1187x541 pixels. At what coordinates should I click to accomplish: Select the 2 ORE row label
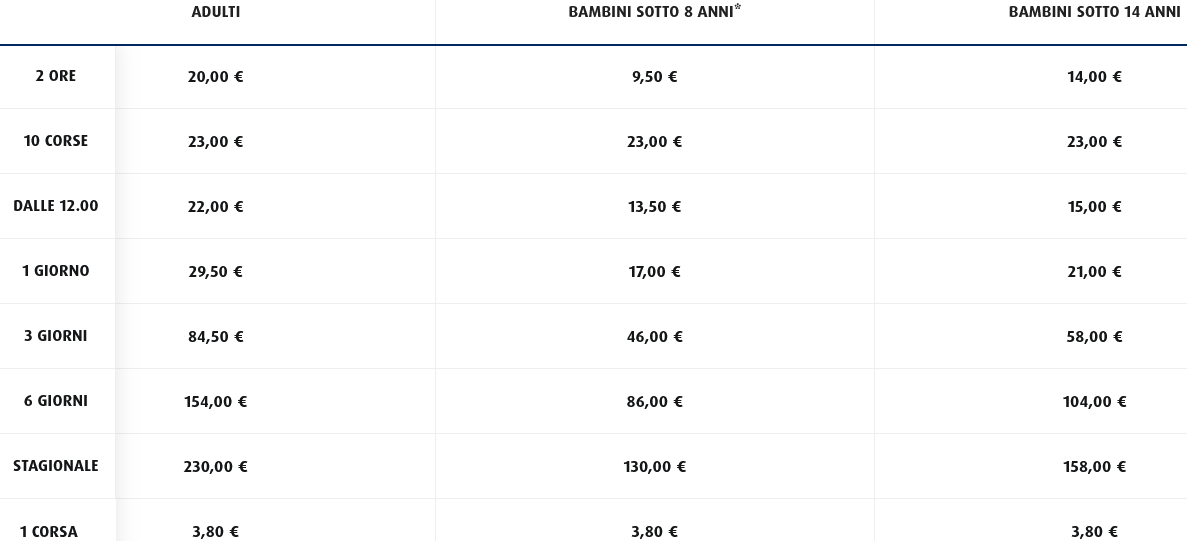click(56, 76)
